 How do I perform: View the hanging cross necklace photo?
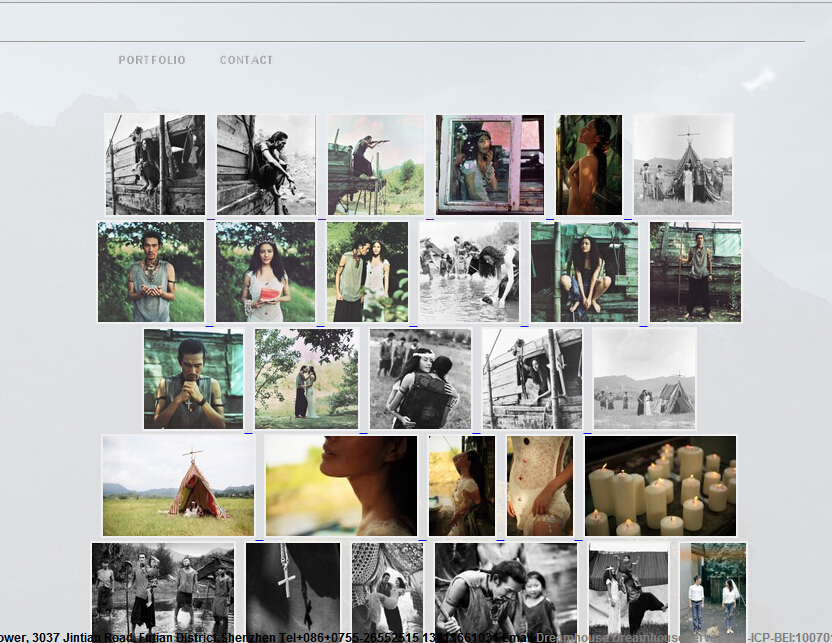point(293,590)
